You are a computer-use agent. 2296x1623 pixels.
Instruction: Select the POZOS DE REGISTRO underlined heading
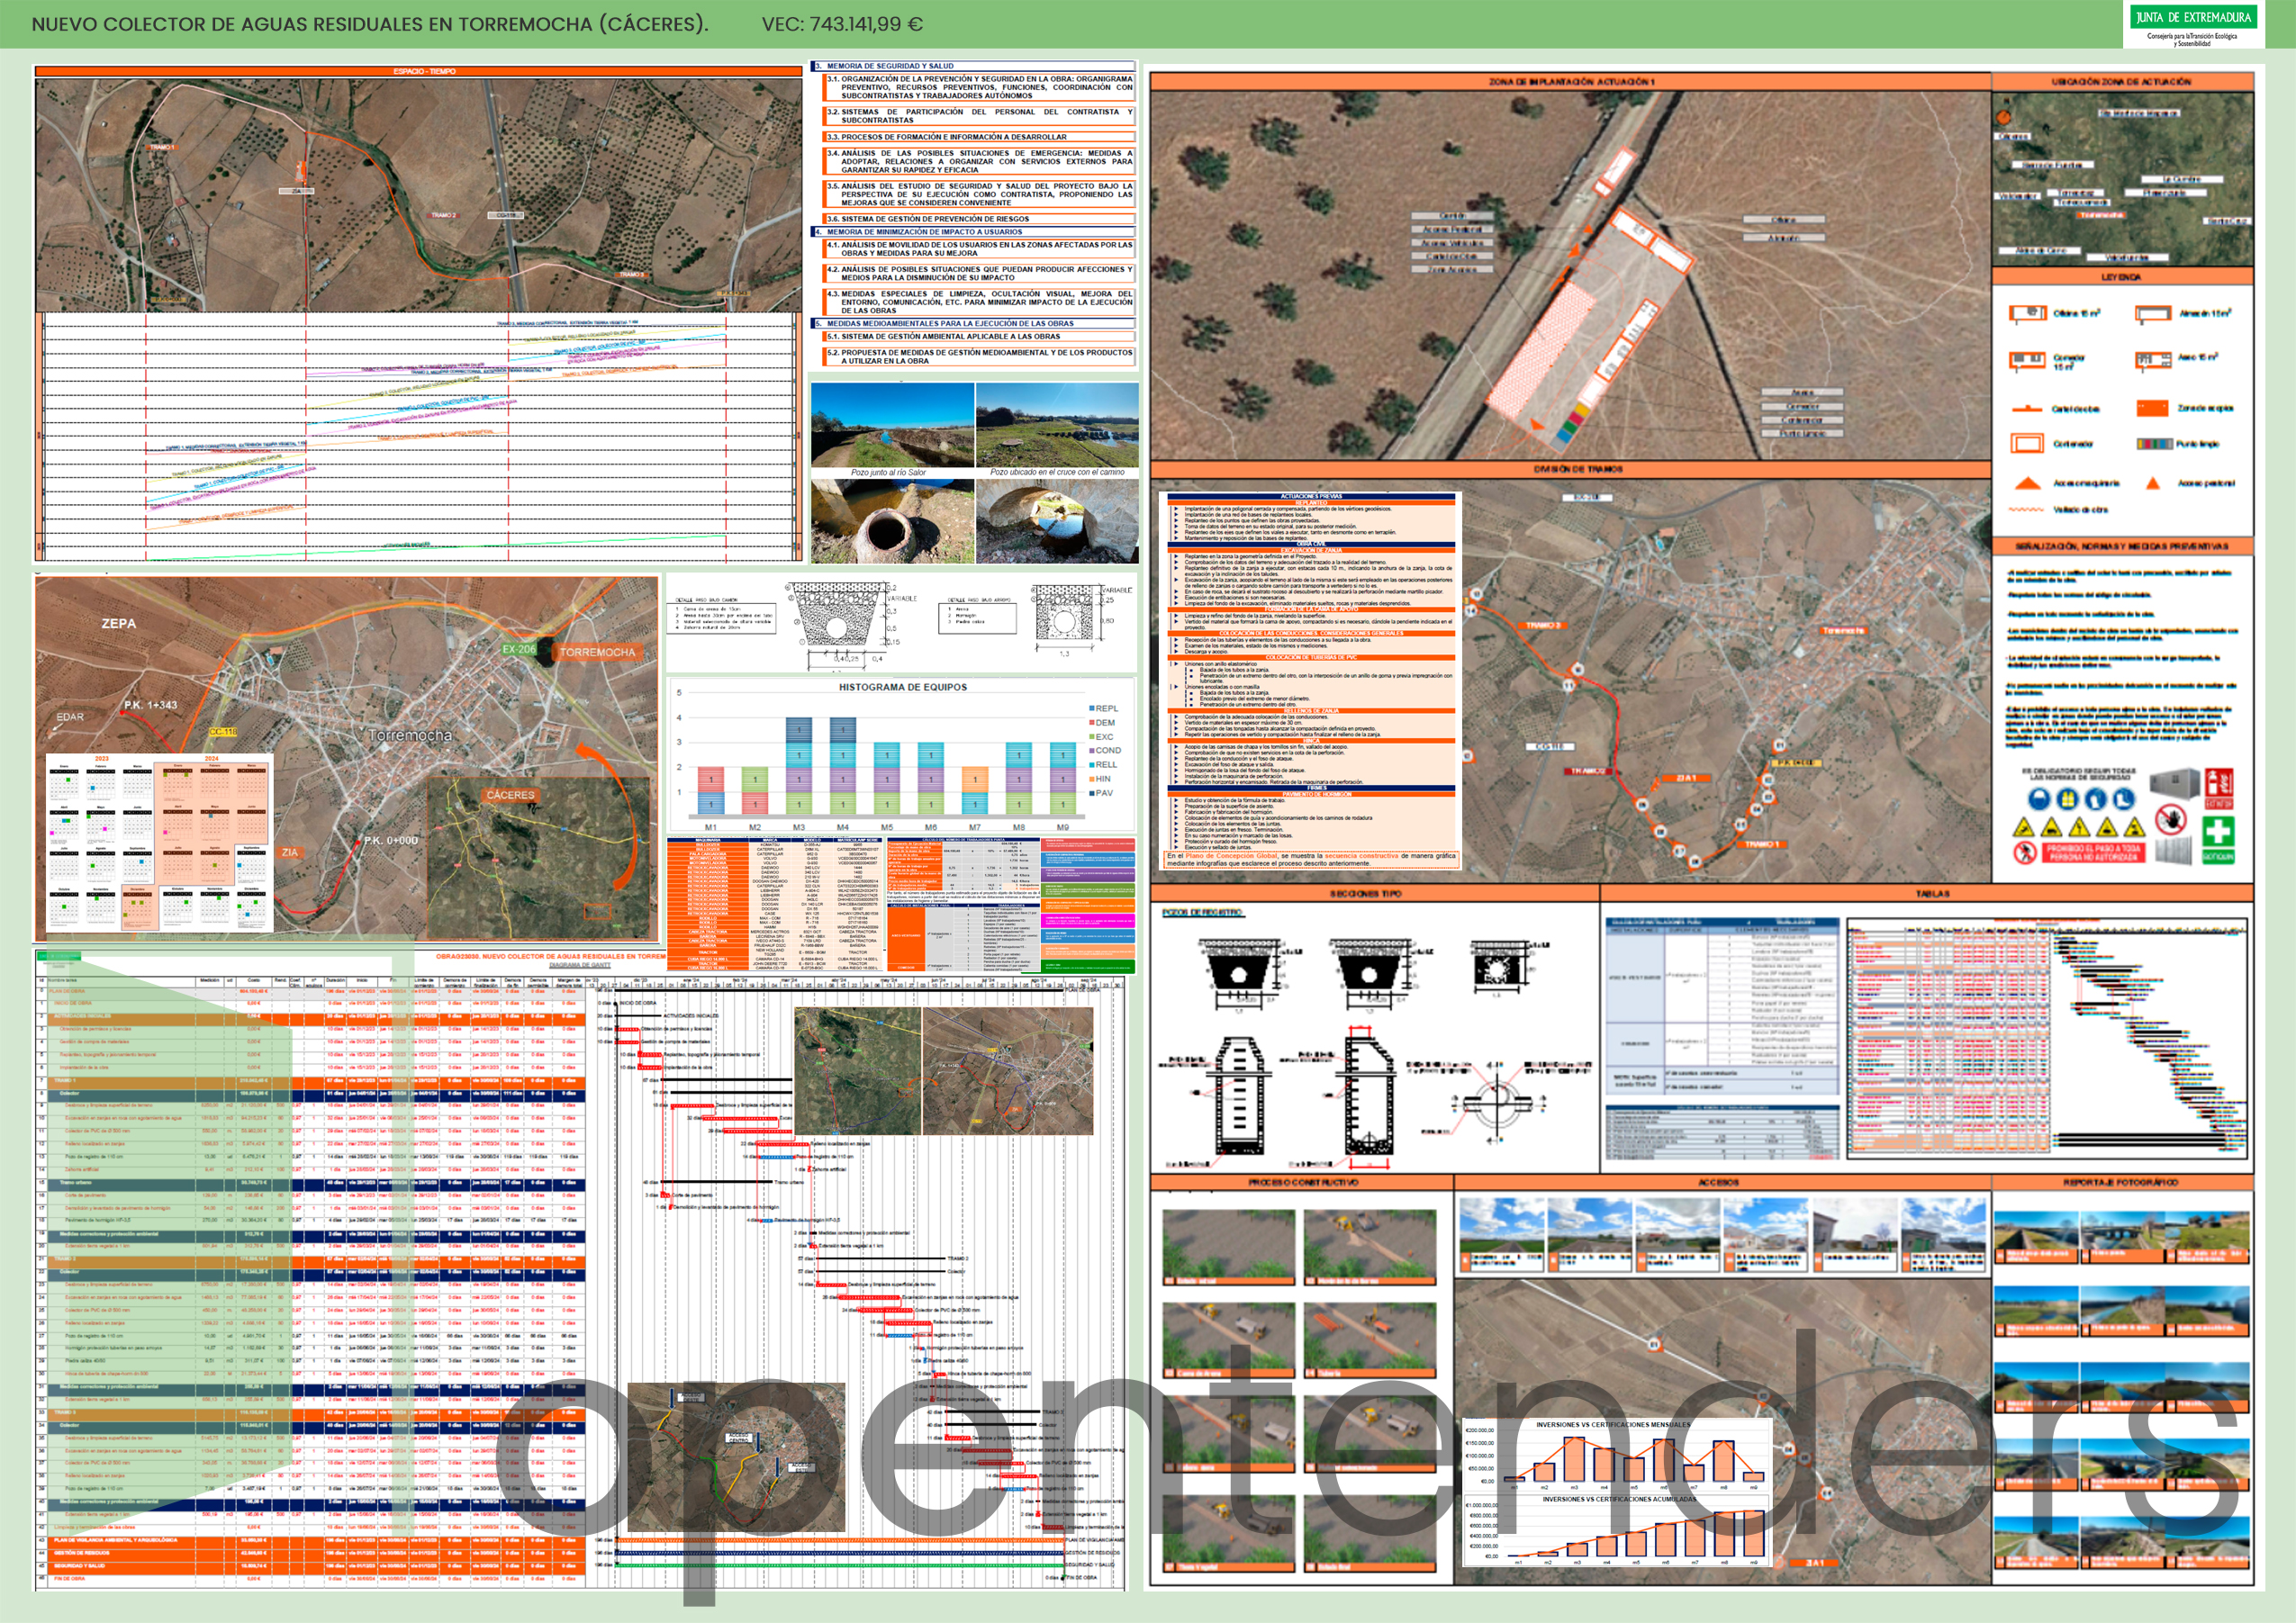tap(1202, 912)
